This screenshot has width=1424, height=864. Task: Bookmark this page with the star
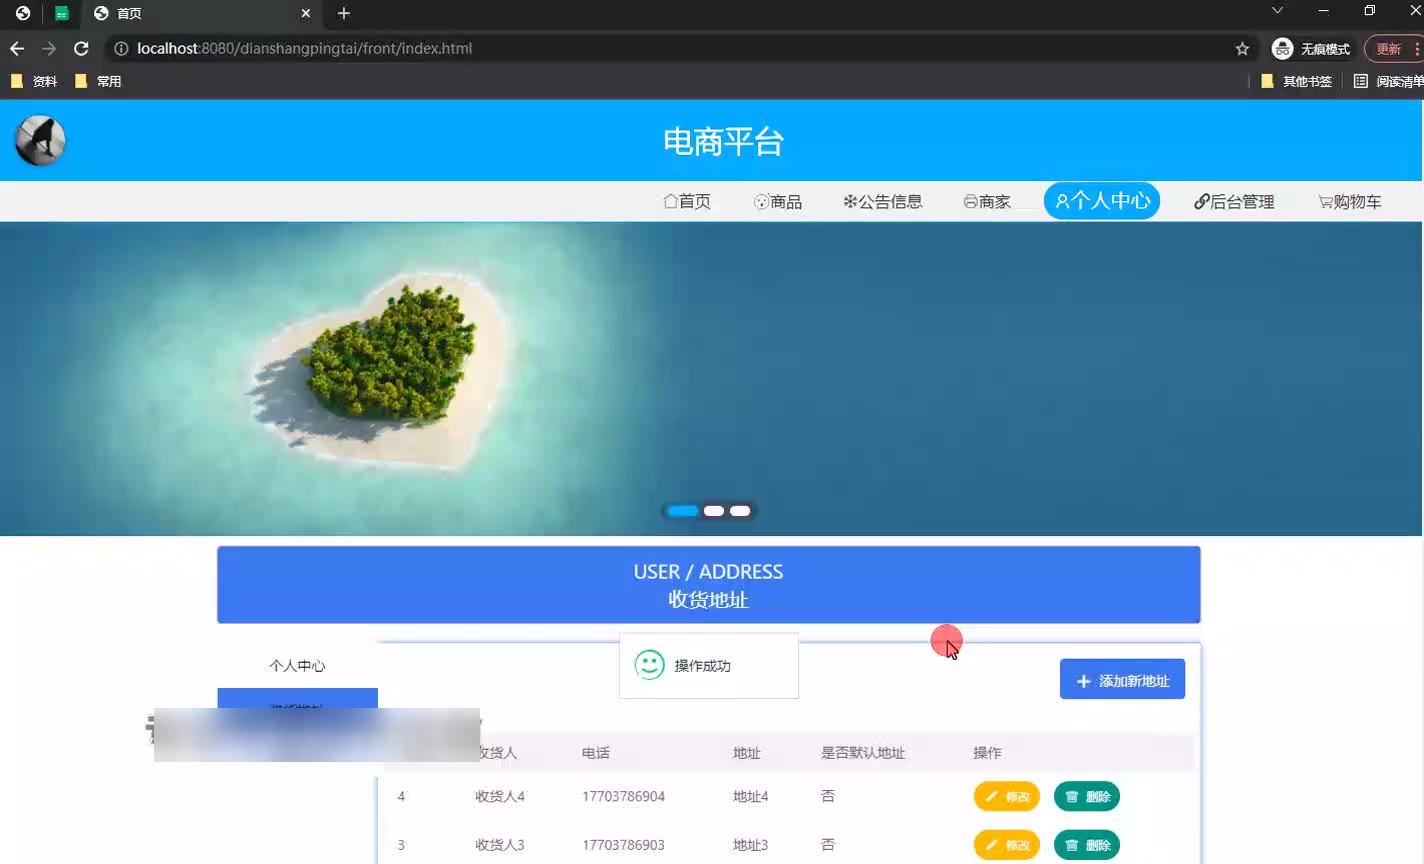1242,48
